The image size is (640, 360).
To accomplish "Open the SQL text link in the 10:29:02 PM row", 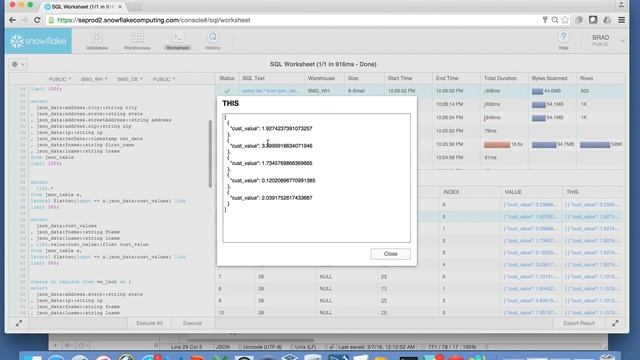I will [x=271, y=91].
